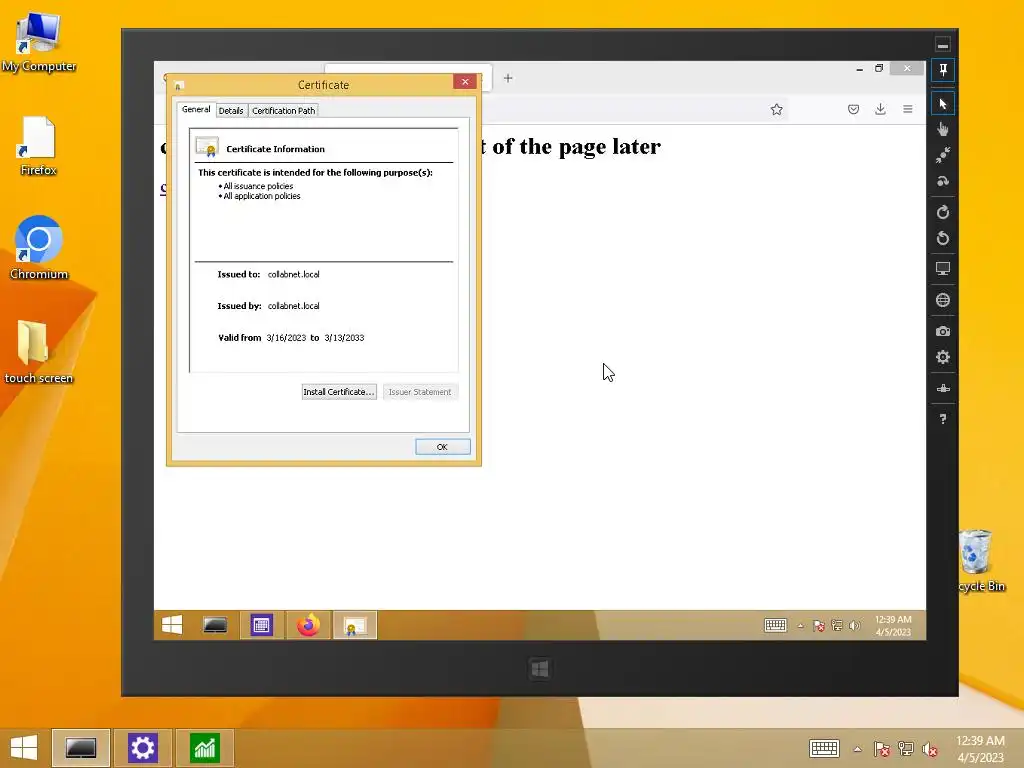Open purple gear app on host taskbar
This screenshot has width=1024, height=768.
point(143,748)
